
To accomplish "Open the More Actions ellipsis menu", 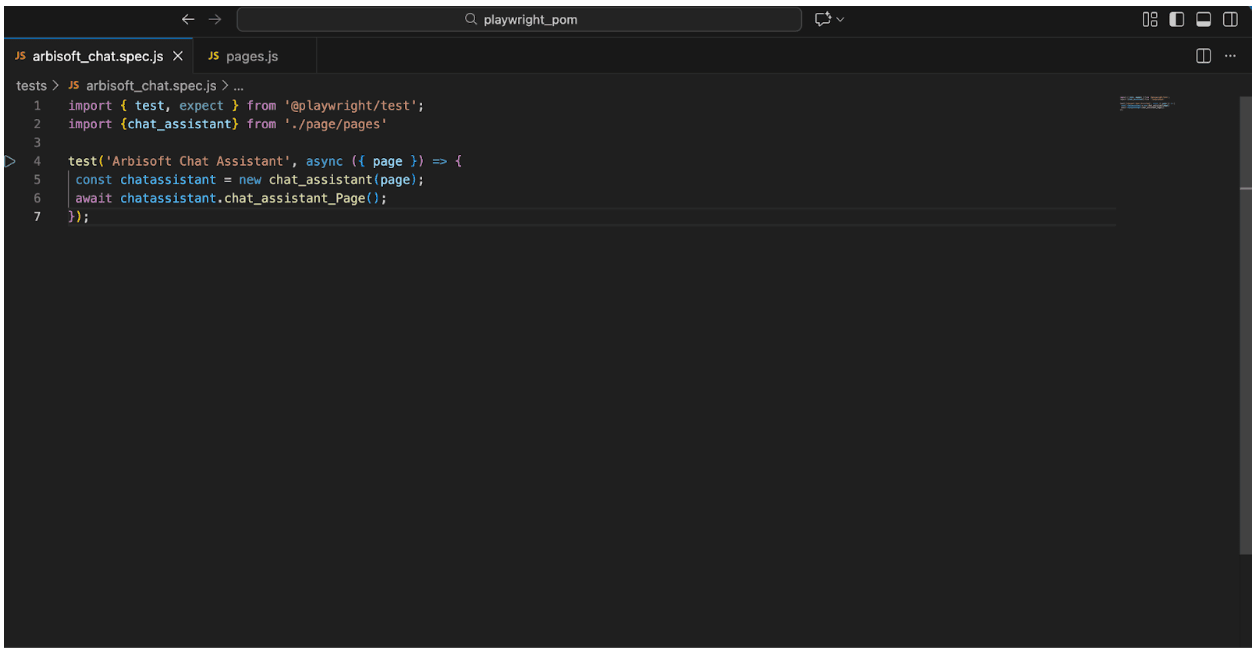I will click(1230, 56).
